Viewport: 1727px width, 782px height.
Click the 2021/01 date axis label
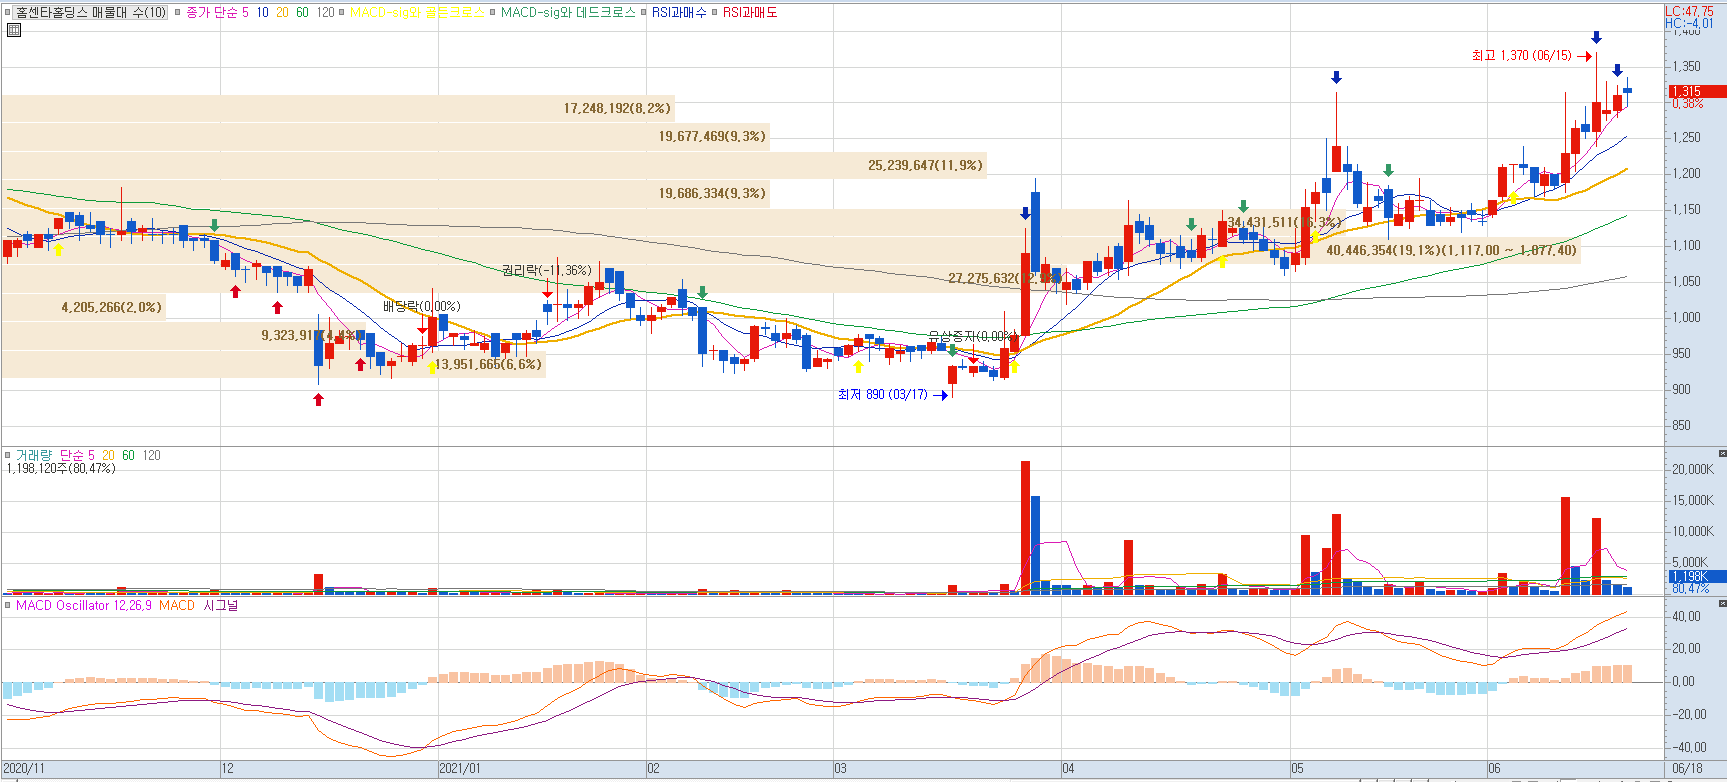pyautogui.click(x=459, y=769)
